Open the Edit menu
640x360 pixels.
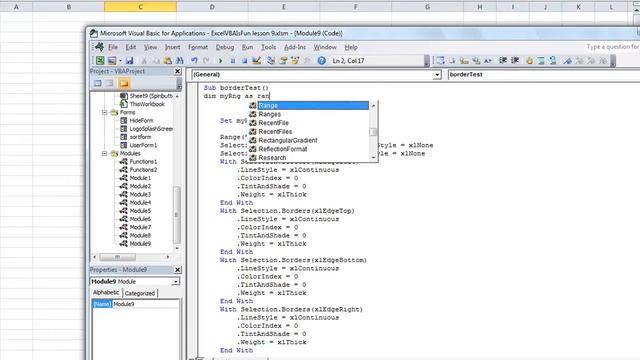131,47
